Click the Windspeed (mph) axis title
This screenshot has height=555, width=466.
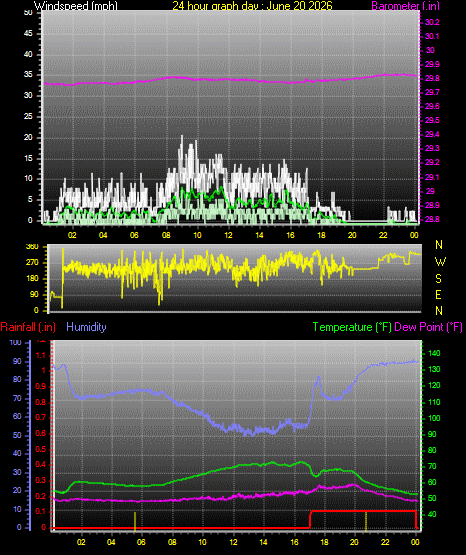tap(76, 5)
